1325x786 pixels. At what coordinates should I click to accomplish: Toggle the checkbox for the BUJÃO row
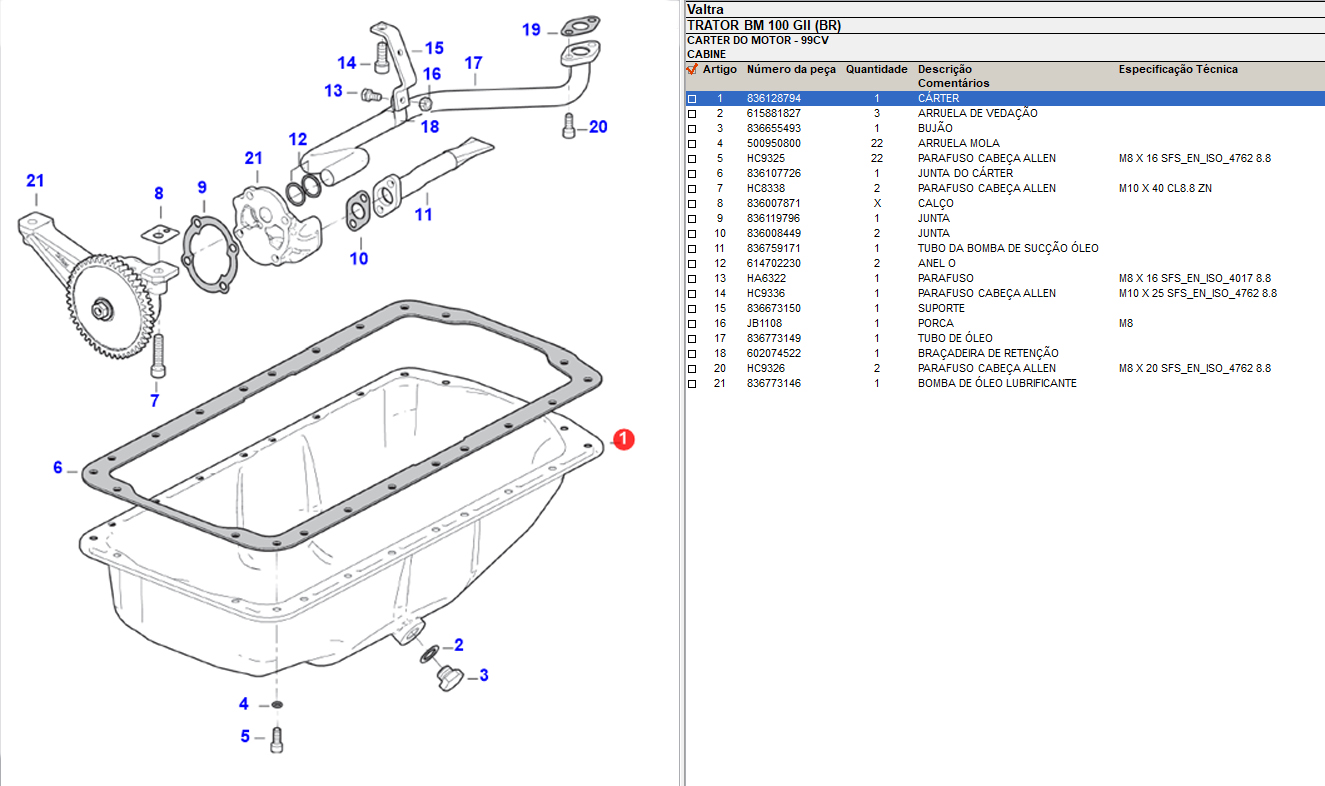692,129
